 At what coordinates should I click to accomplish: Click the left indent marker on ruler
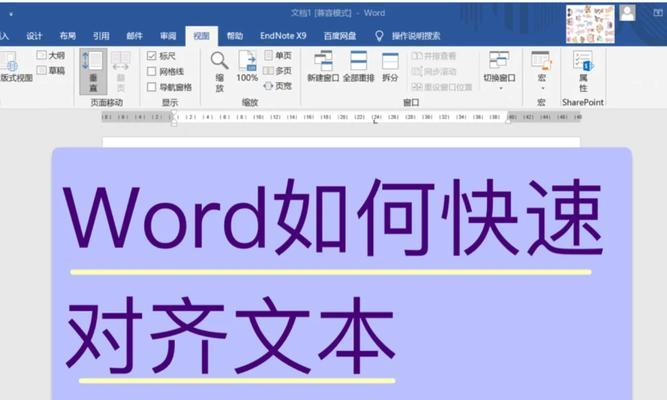tap(174, 118)
